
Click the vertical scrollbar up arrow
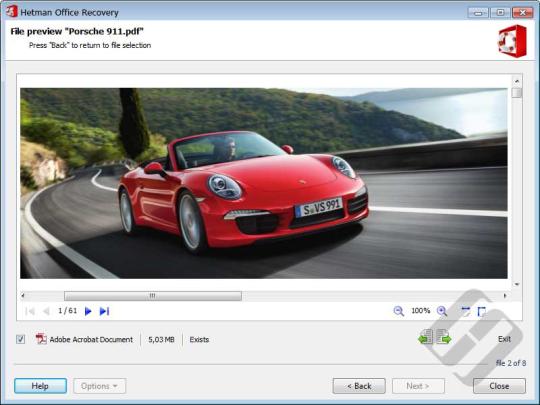click(517, 81)
